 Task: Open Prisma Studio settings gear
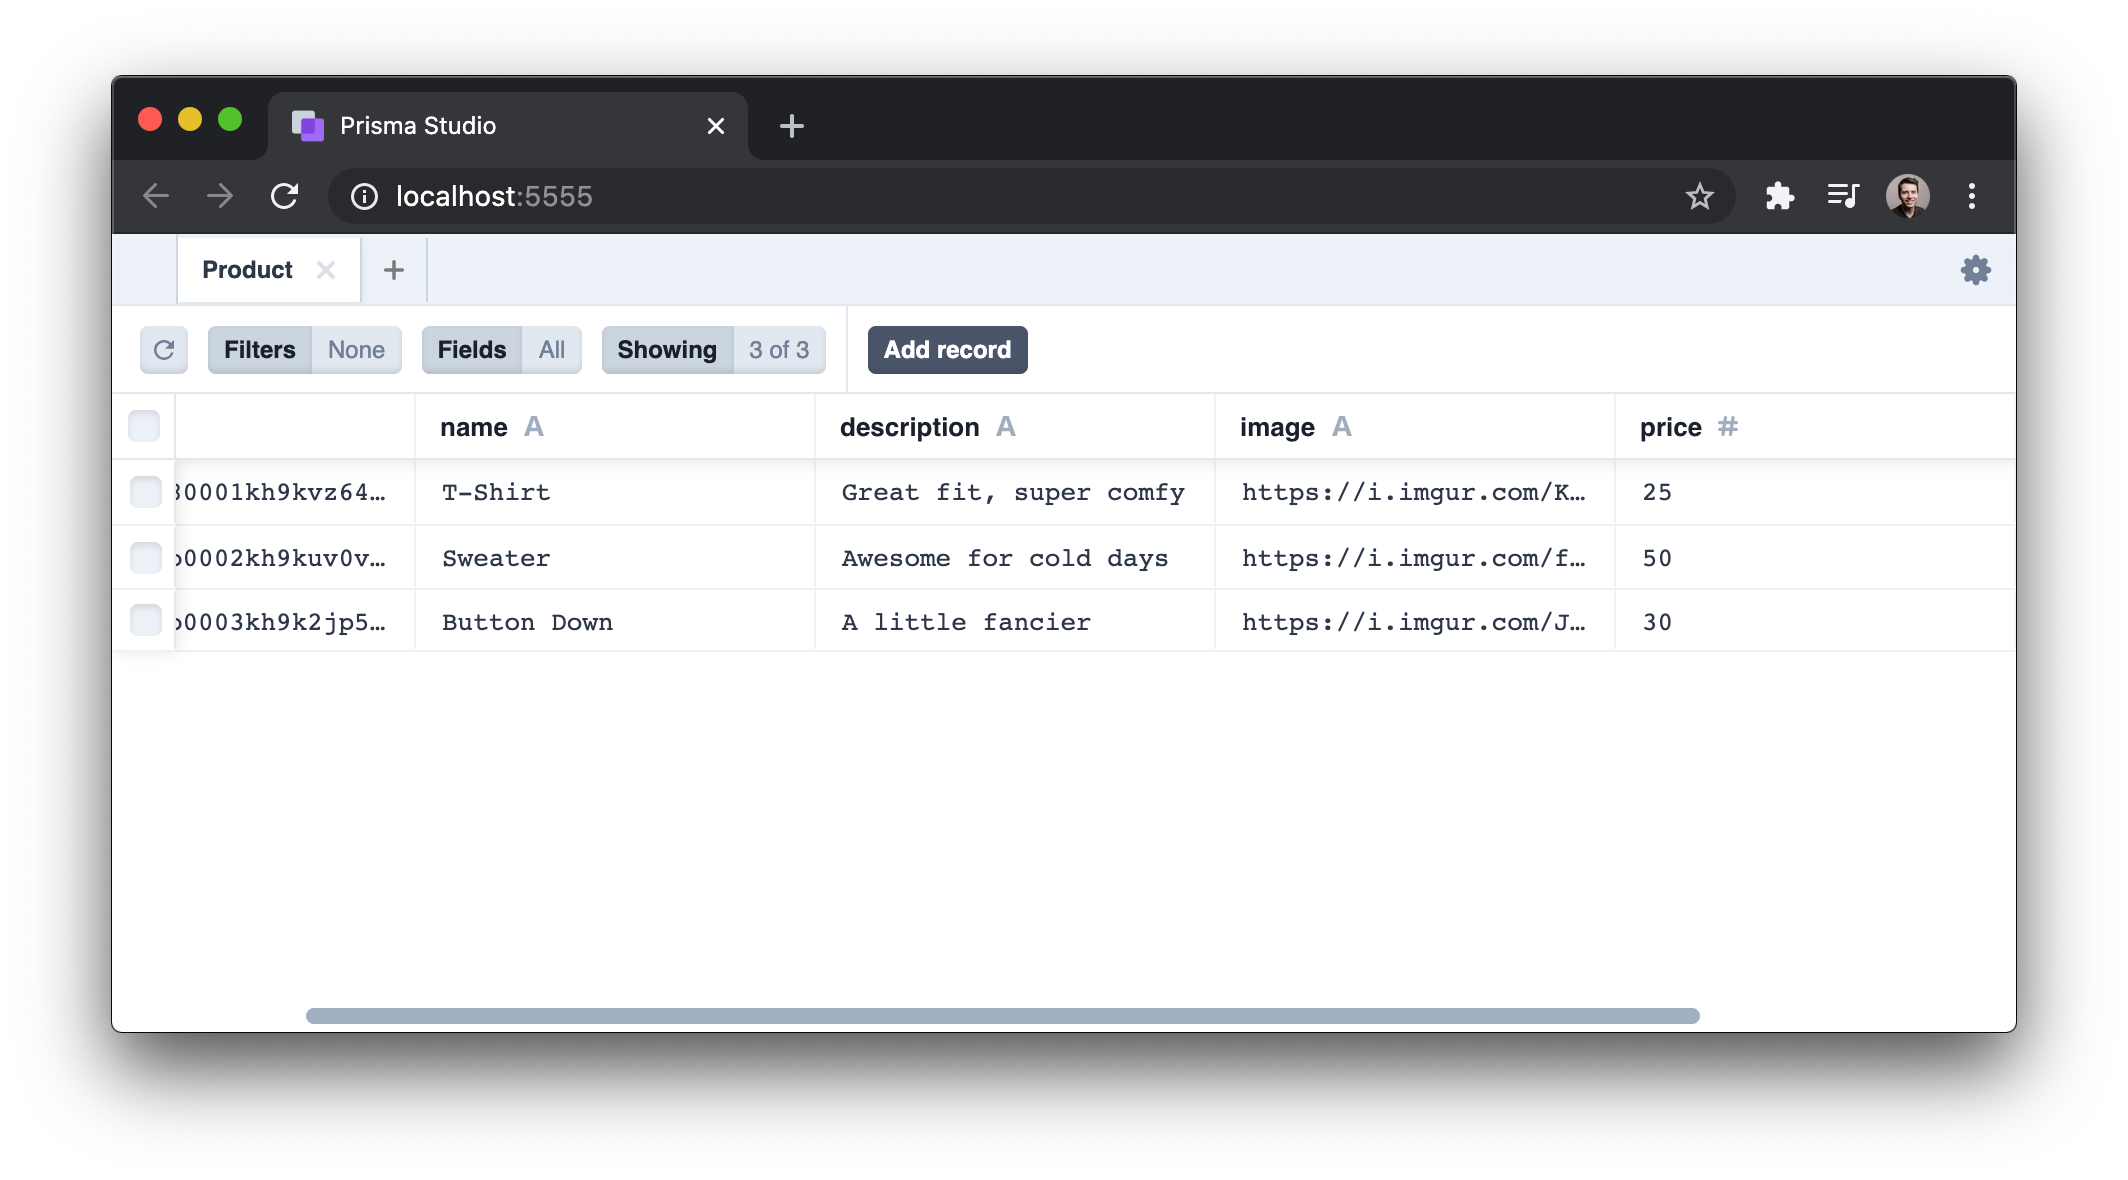tap(1975, 270)
